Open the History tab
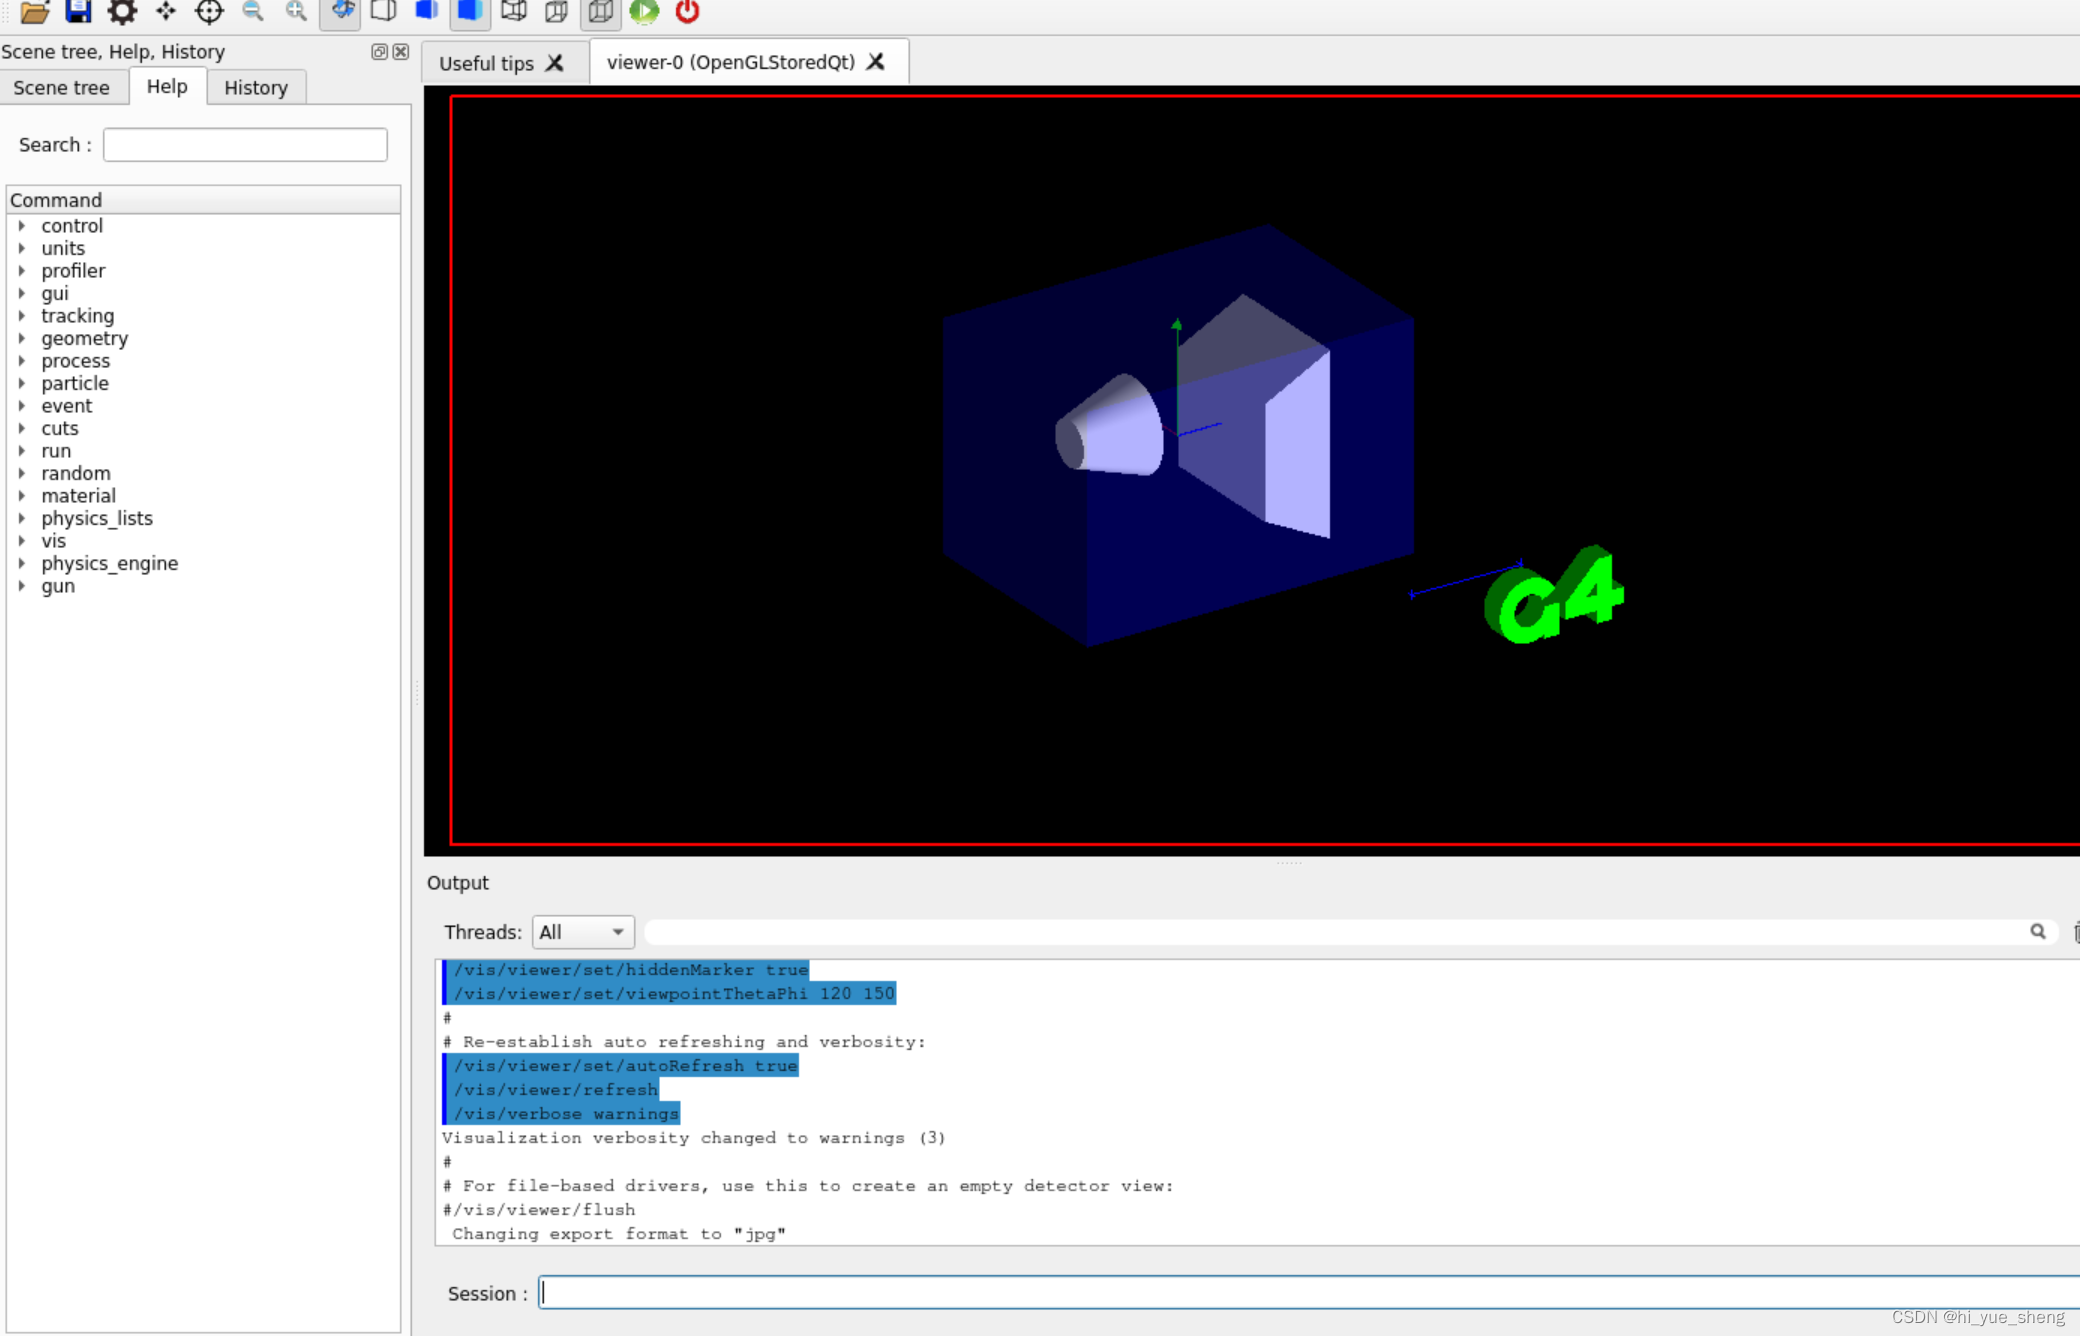This screenshot has height=1336, width=2080. tap(256, 88)
